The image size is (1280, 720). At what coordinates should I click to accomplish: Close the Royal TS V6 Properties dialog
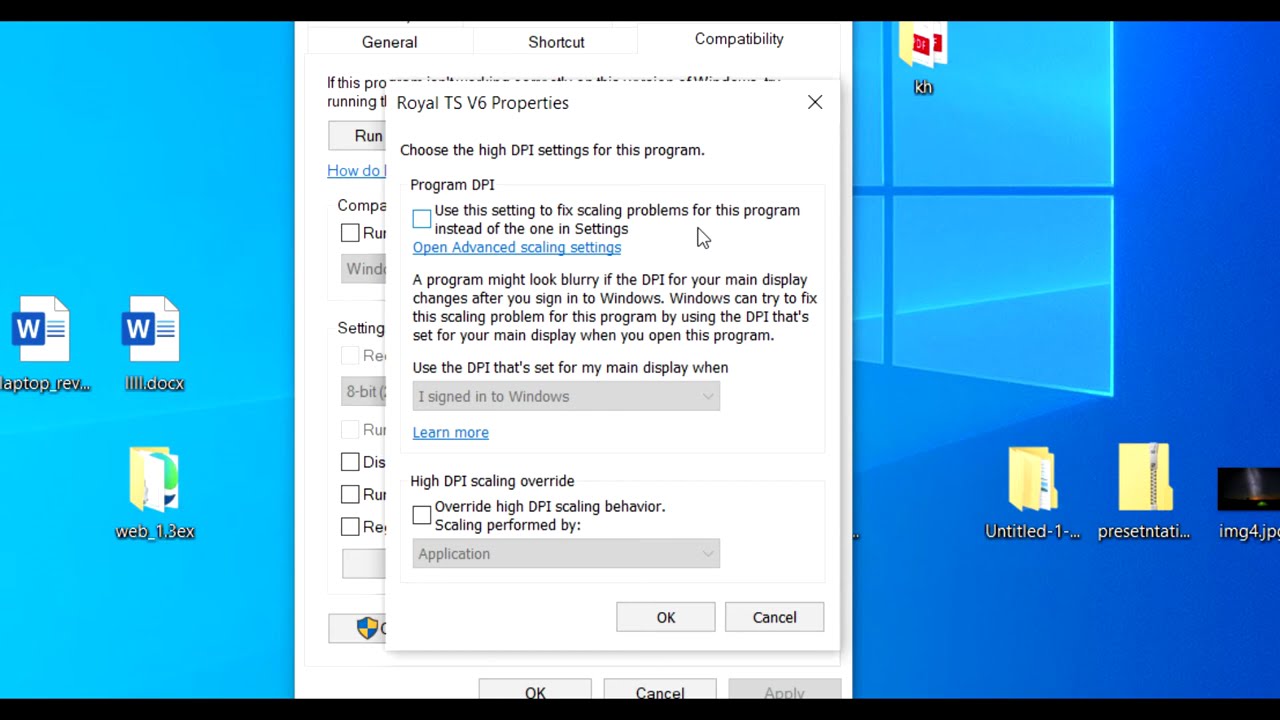tap(815, 103)
